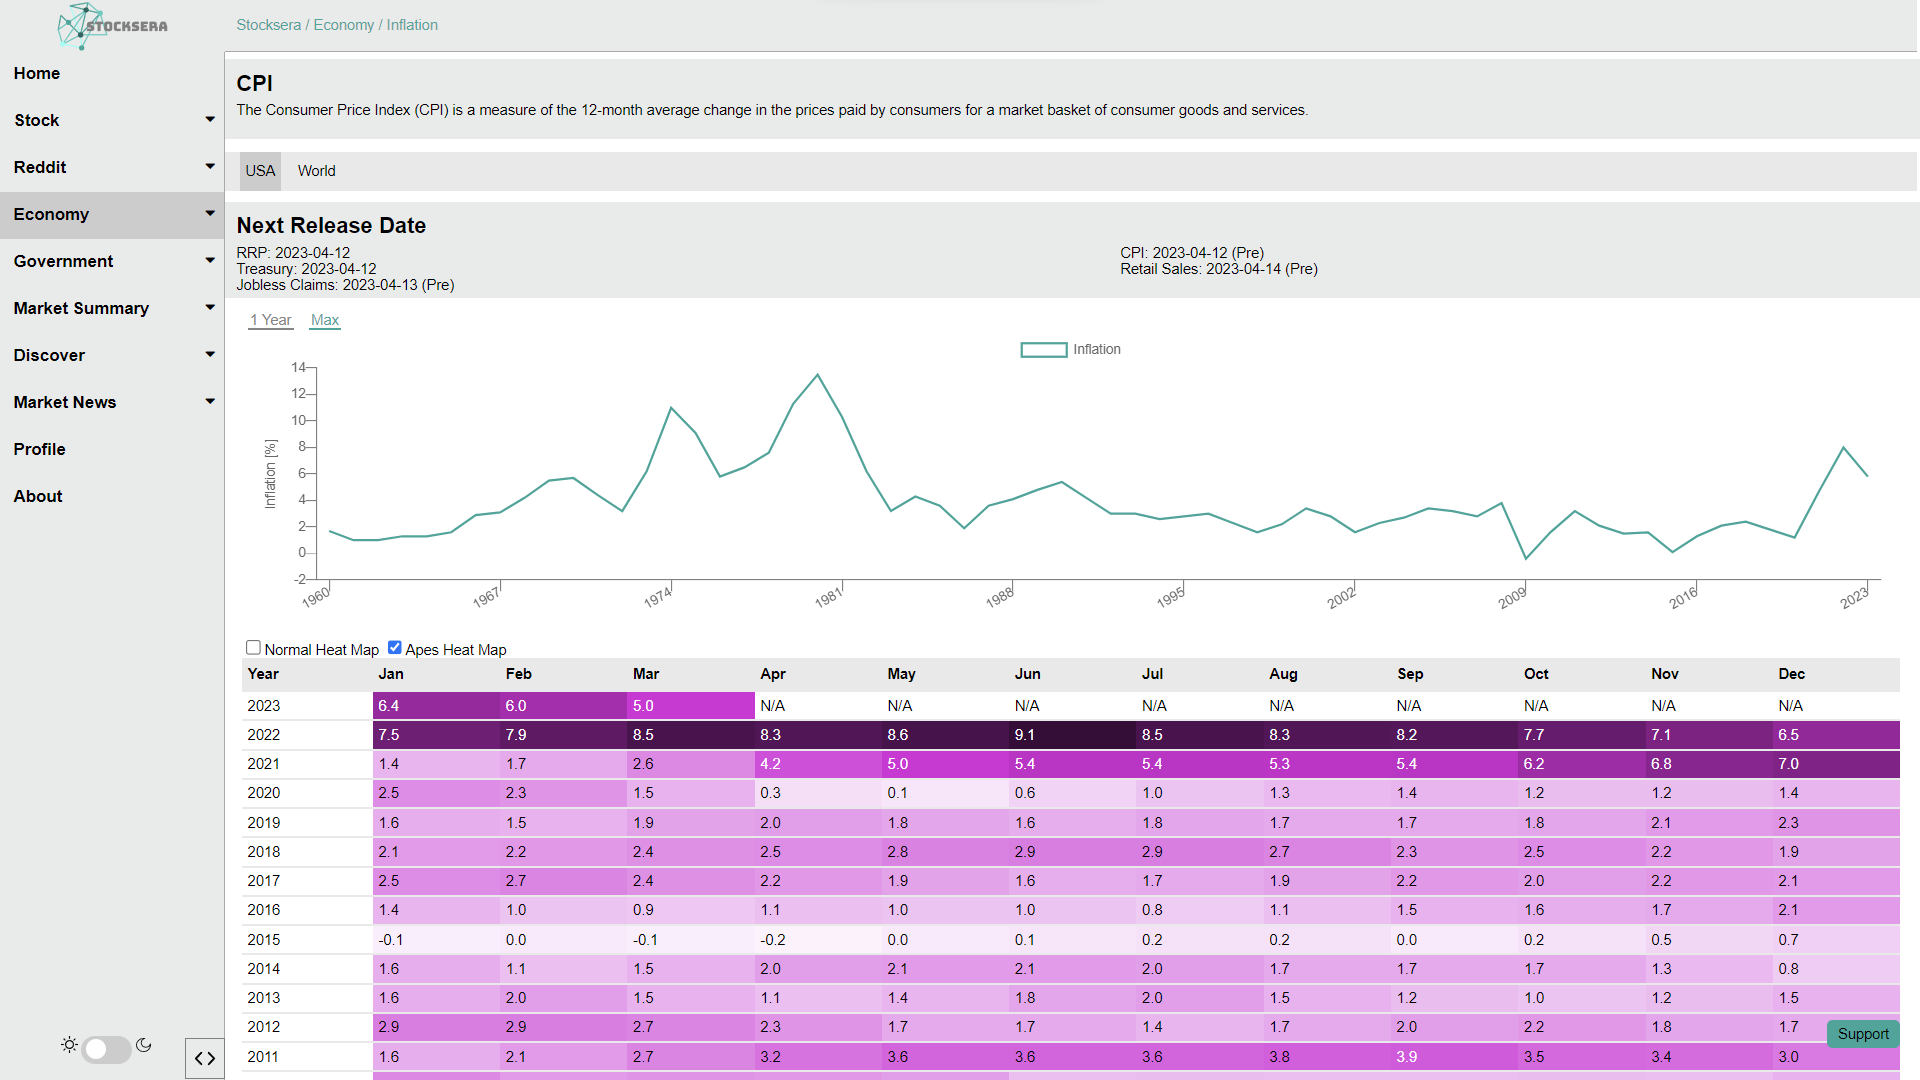
Task: Switch to the World tab
Action: [x=316, y=171]
